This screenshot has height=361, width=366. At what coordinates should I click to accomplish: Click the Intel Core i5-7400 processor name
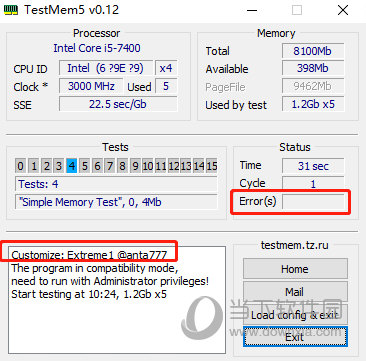[x=97, y=48]
